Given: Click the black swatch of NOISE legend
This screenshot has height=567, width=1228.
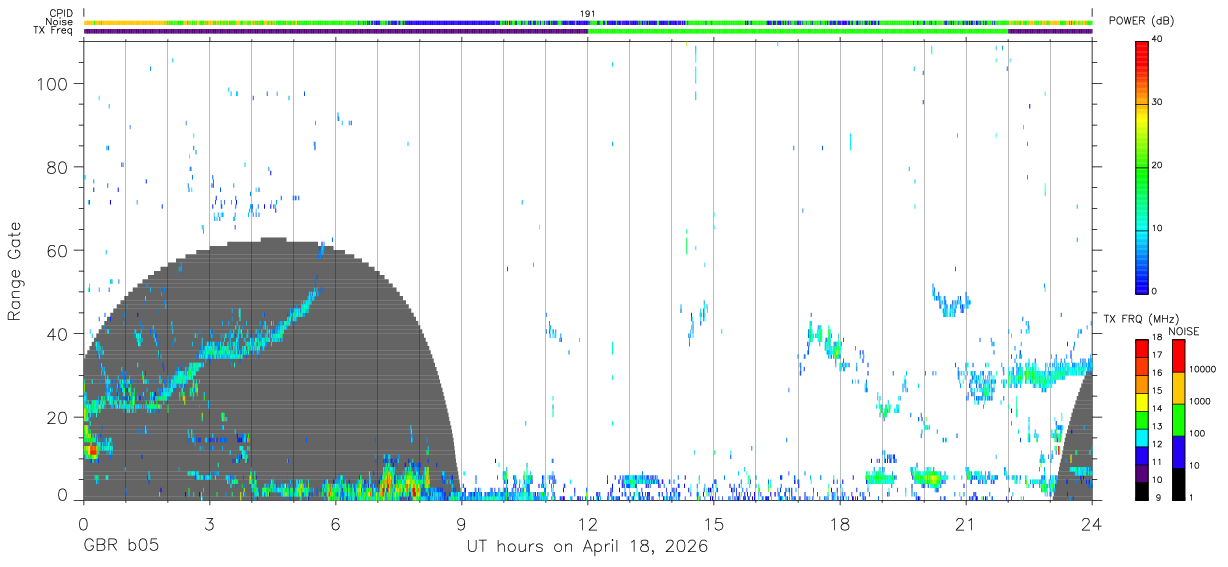Looking at the screenshot, I should [1179, 484].
